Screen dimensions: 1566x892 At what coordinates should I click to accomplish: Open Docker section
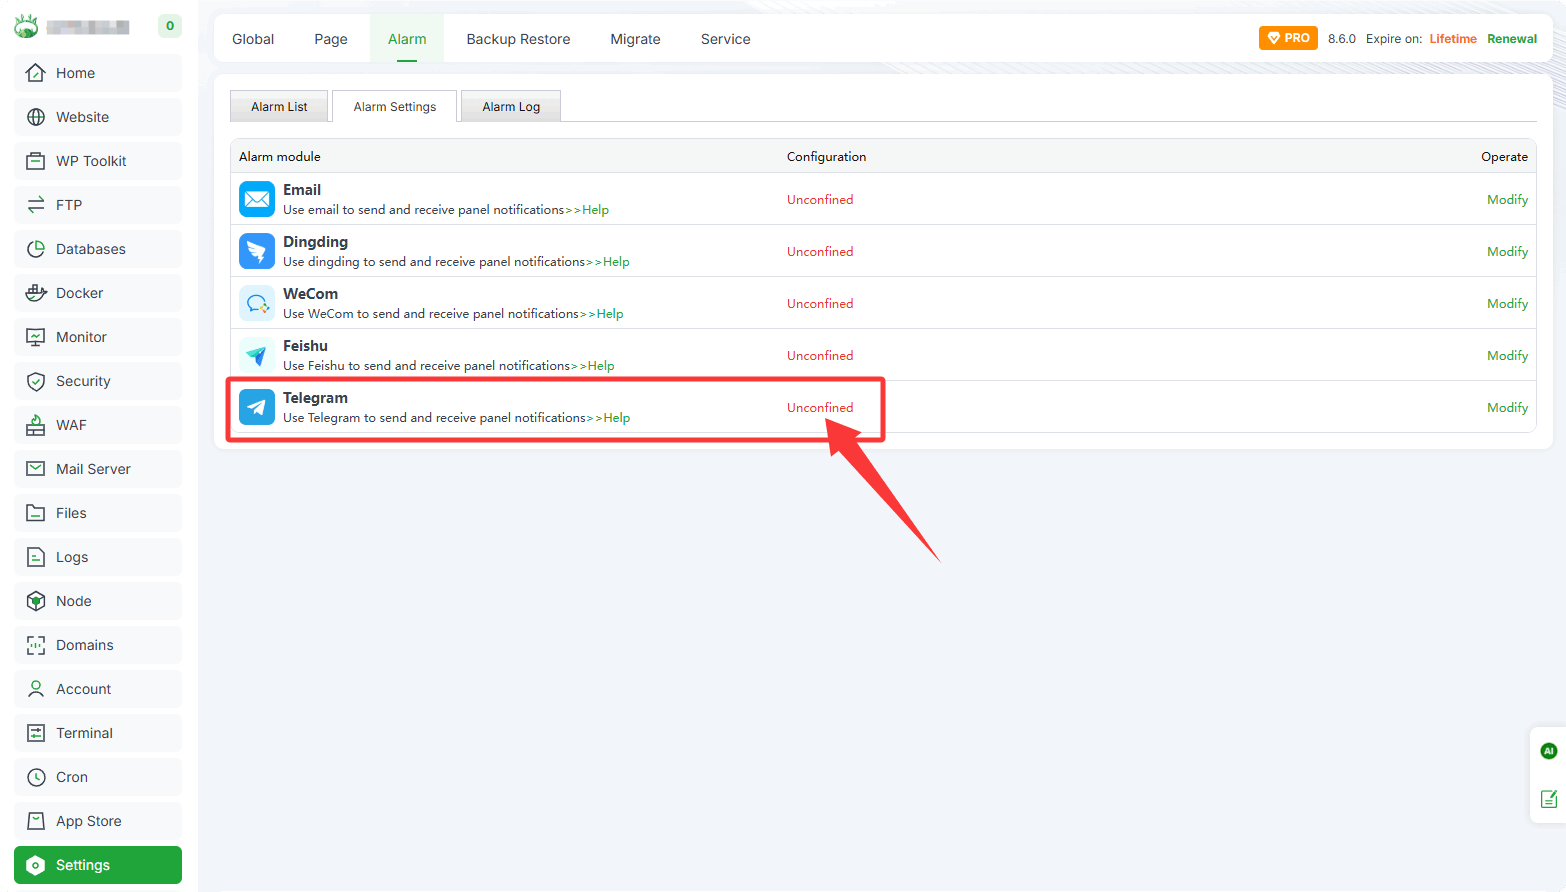pyautogui.click(x=98, y=293)
